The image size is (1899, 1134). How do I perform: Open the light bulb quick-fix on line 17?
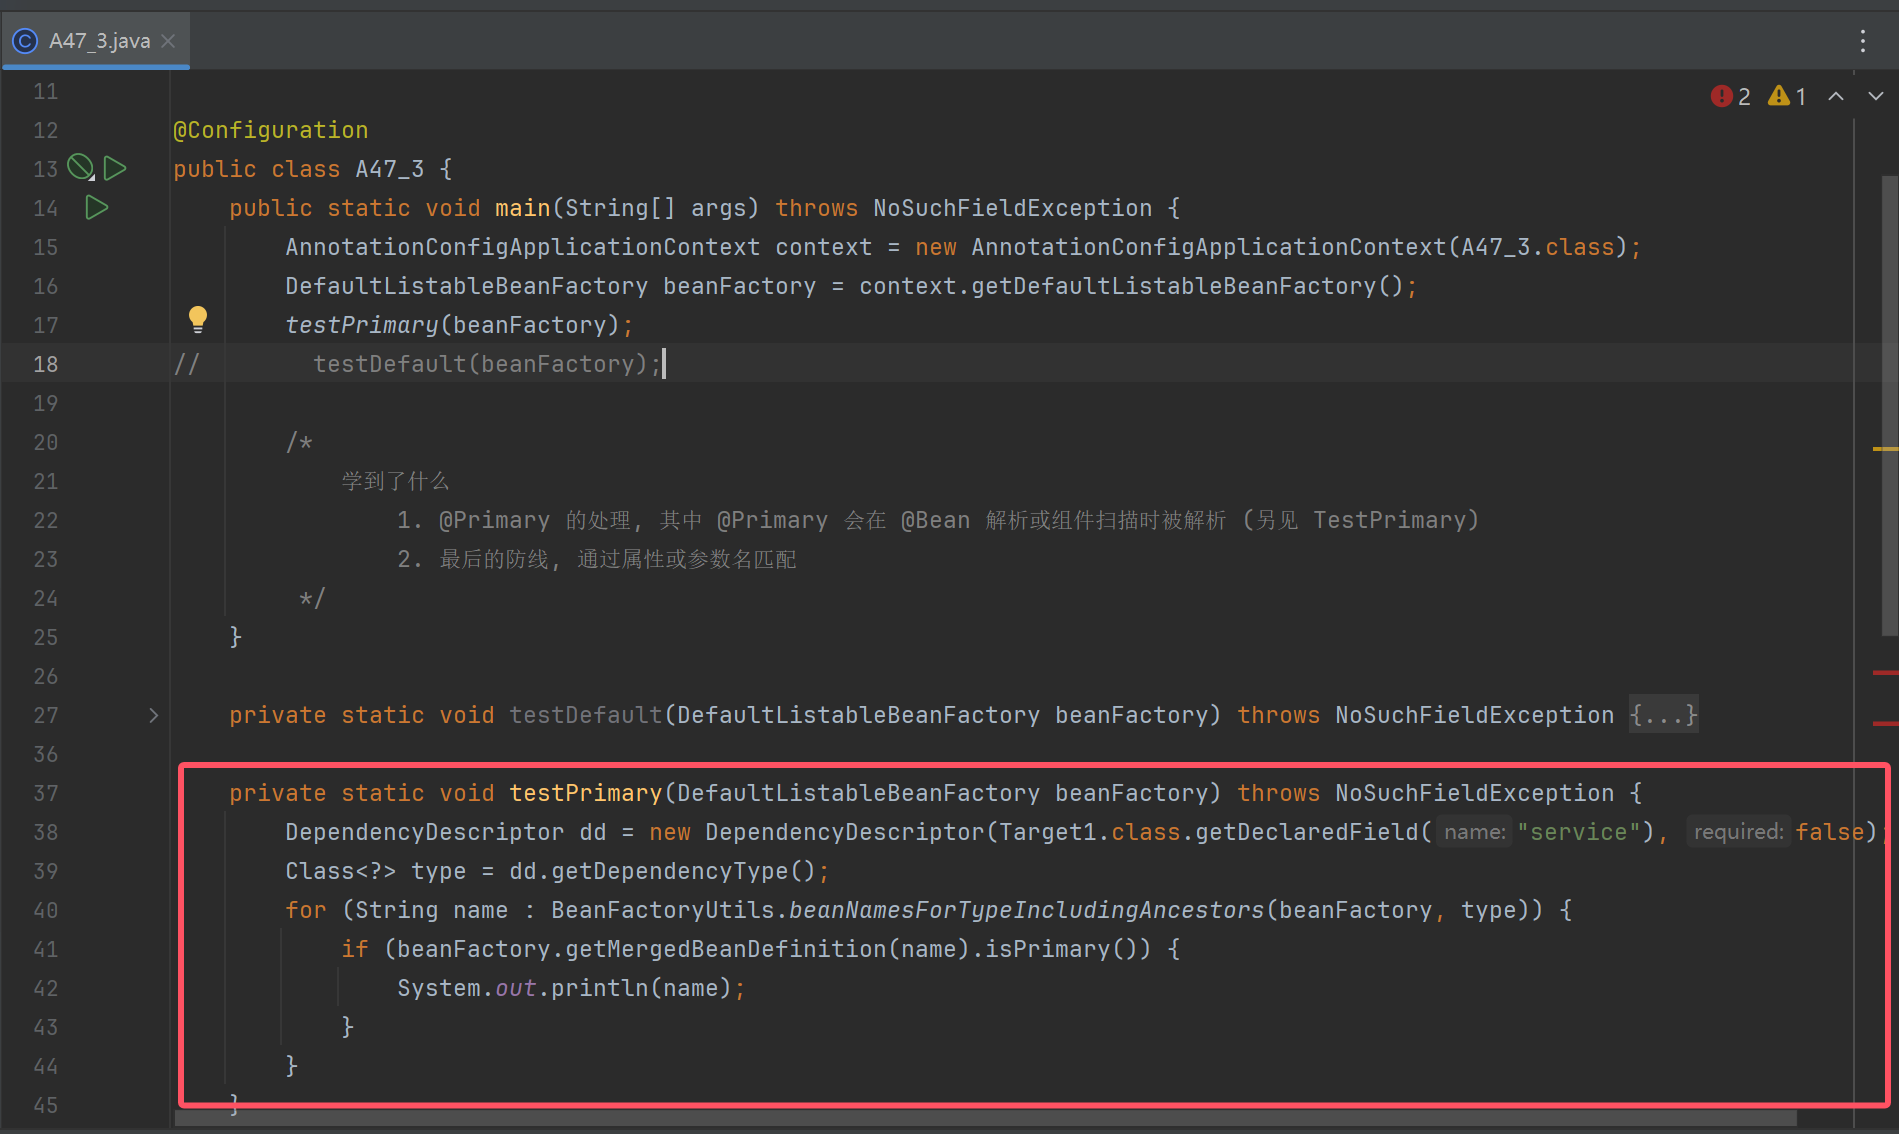[x=198, y=320]
